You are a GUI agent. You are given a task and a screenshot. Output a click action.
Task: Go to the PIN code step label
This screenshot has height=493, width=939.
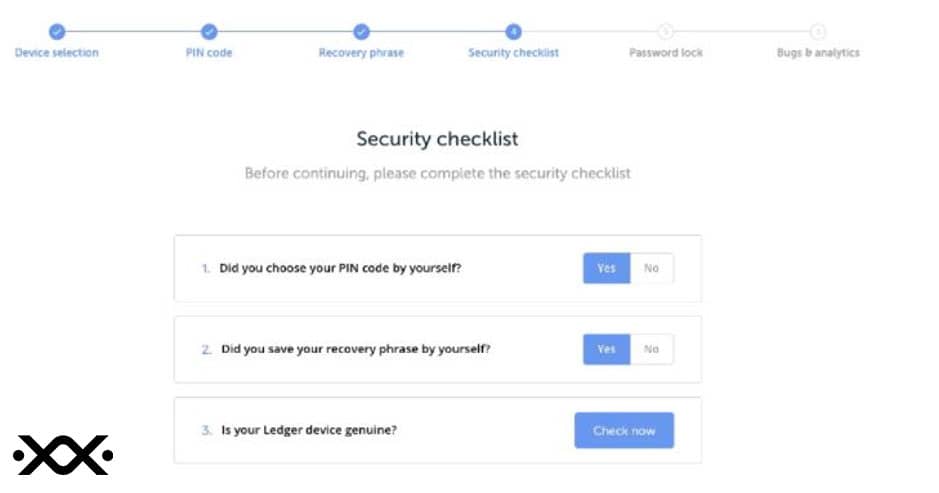pos(209,53)
